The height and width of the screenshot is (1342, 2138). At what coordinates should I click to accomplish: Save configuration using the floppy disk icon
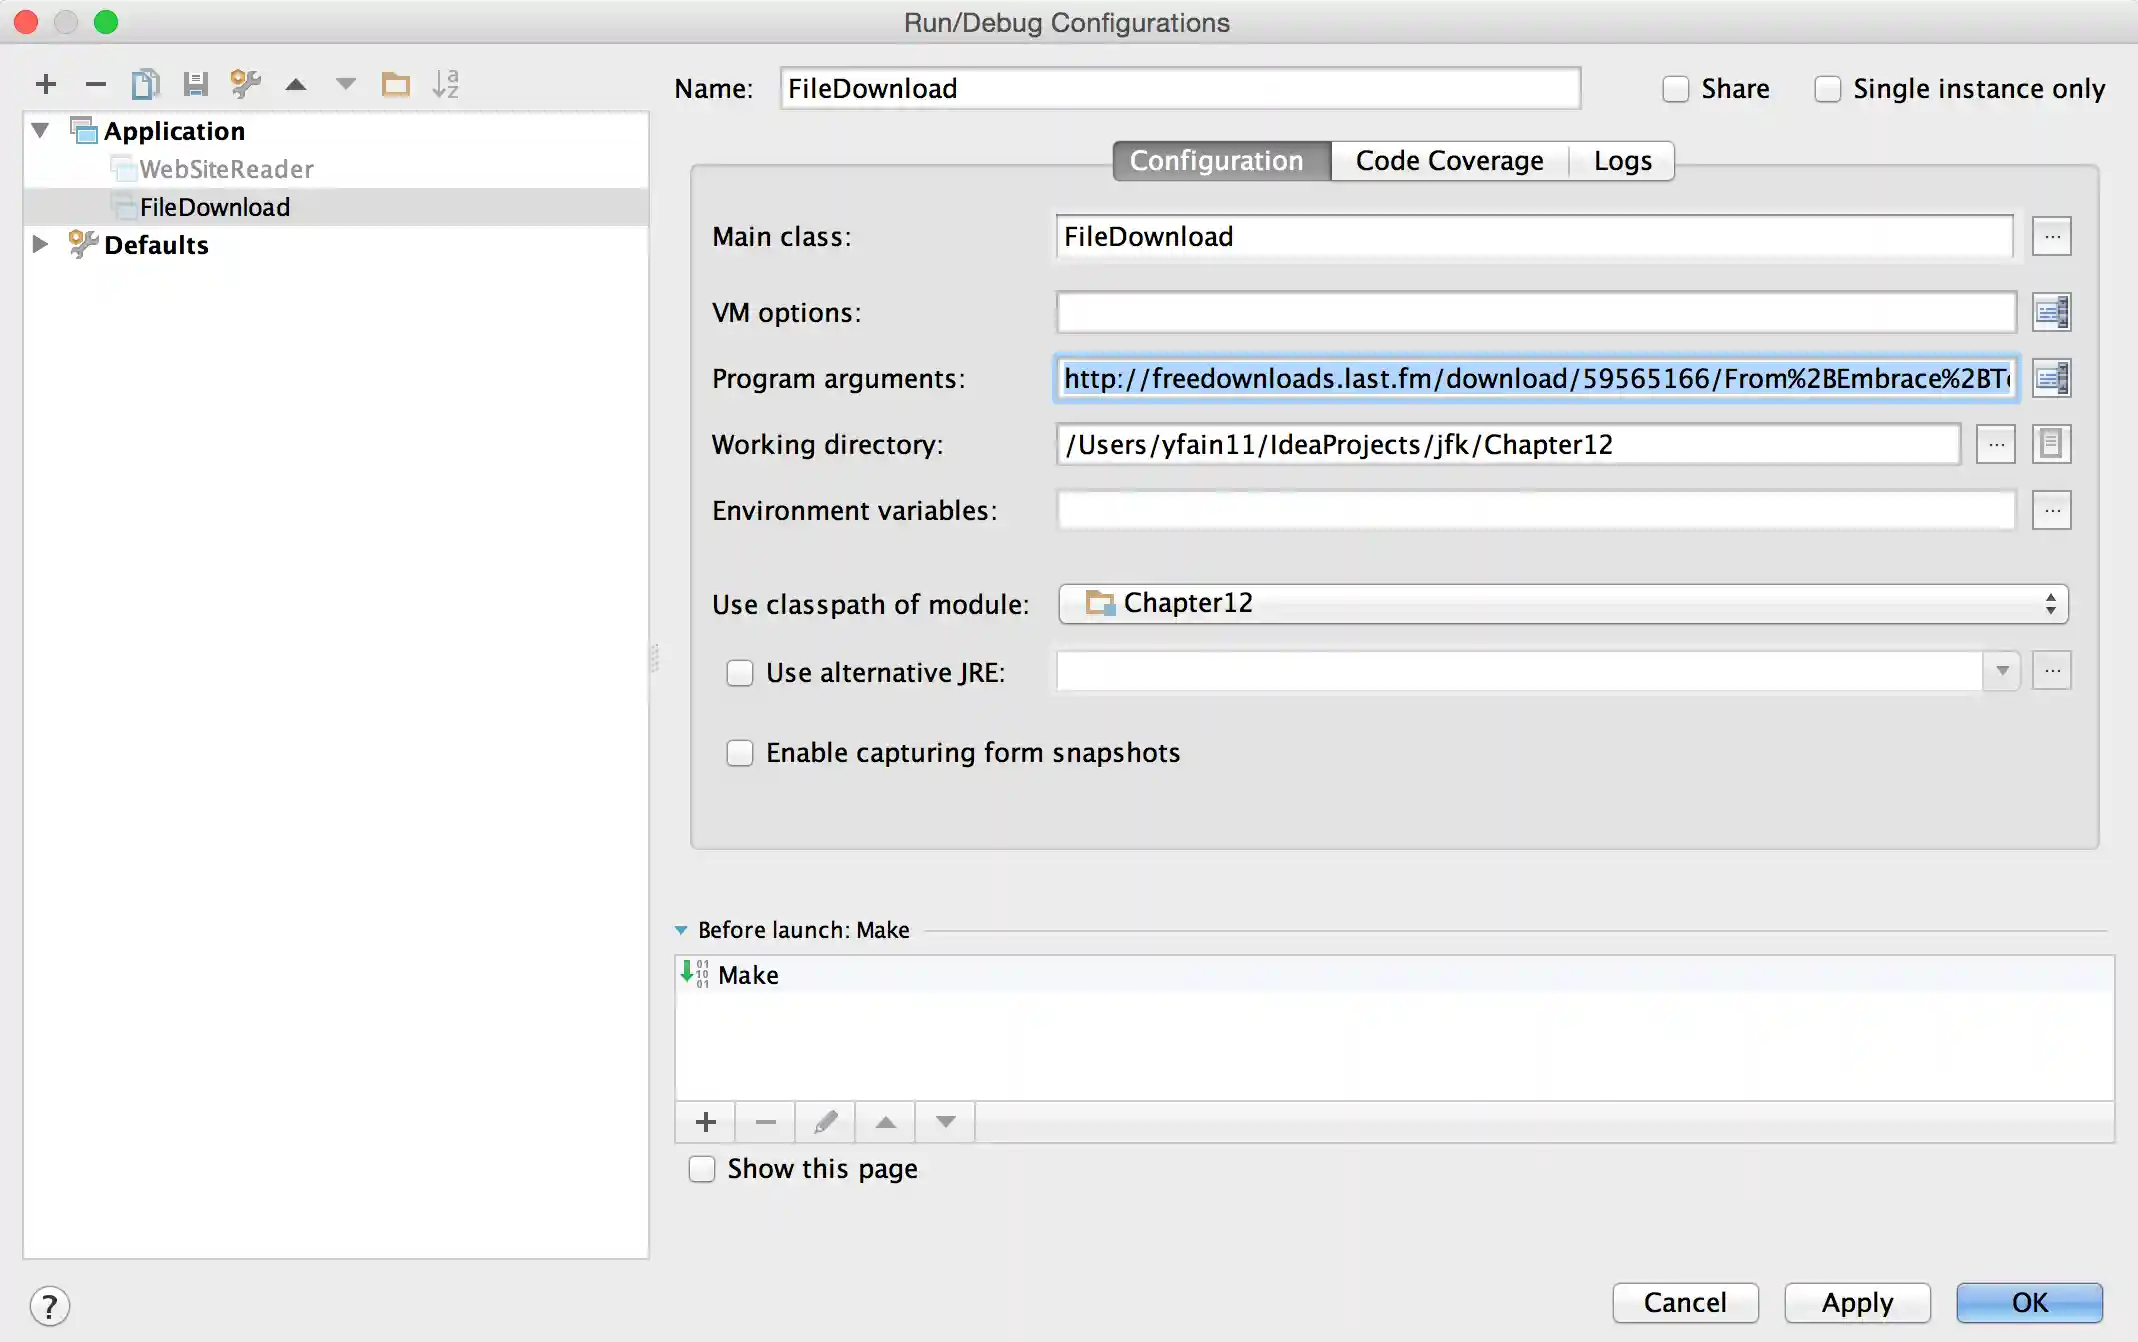tap(195, 85)
